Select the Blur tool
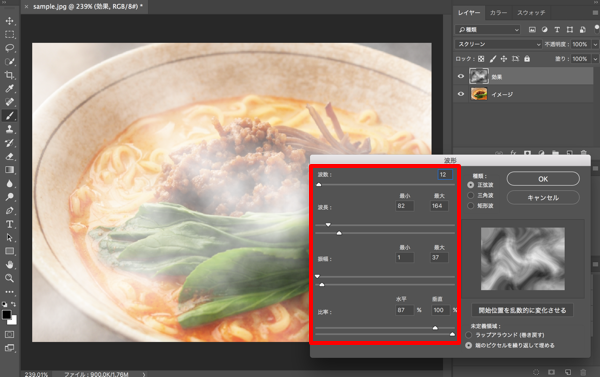The width and height of the screenshot is (600, 377). pyautogui.click(x=10, y=183)
